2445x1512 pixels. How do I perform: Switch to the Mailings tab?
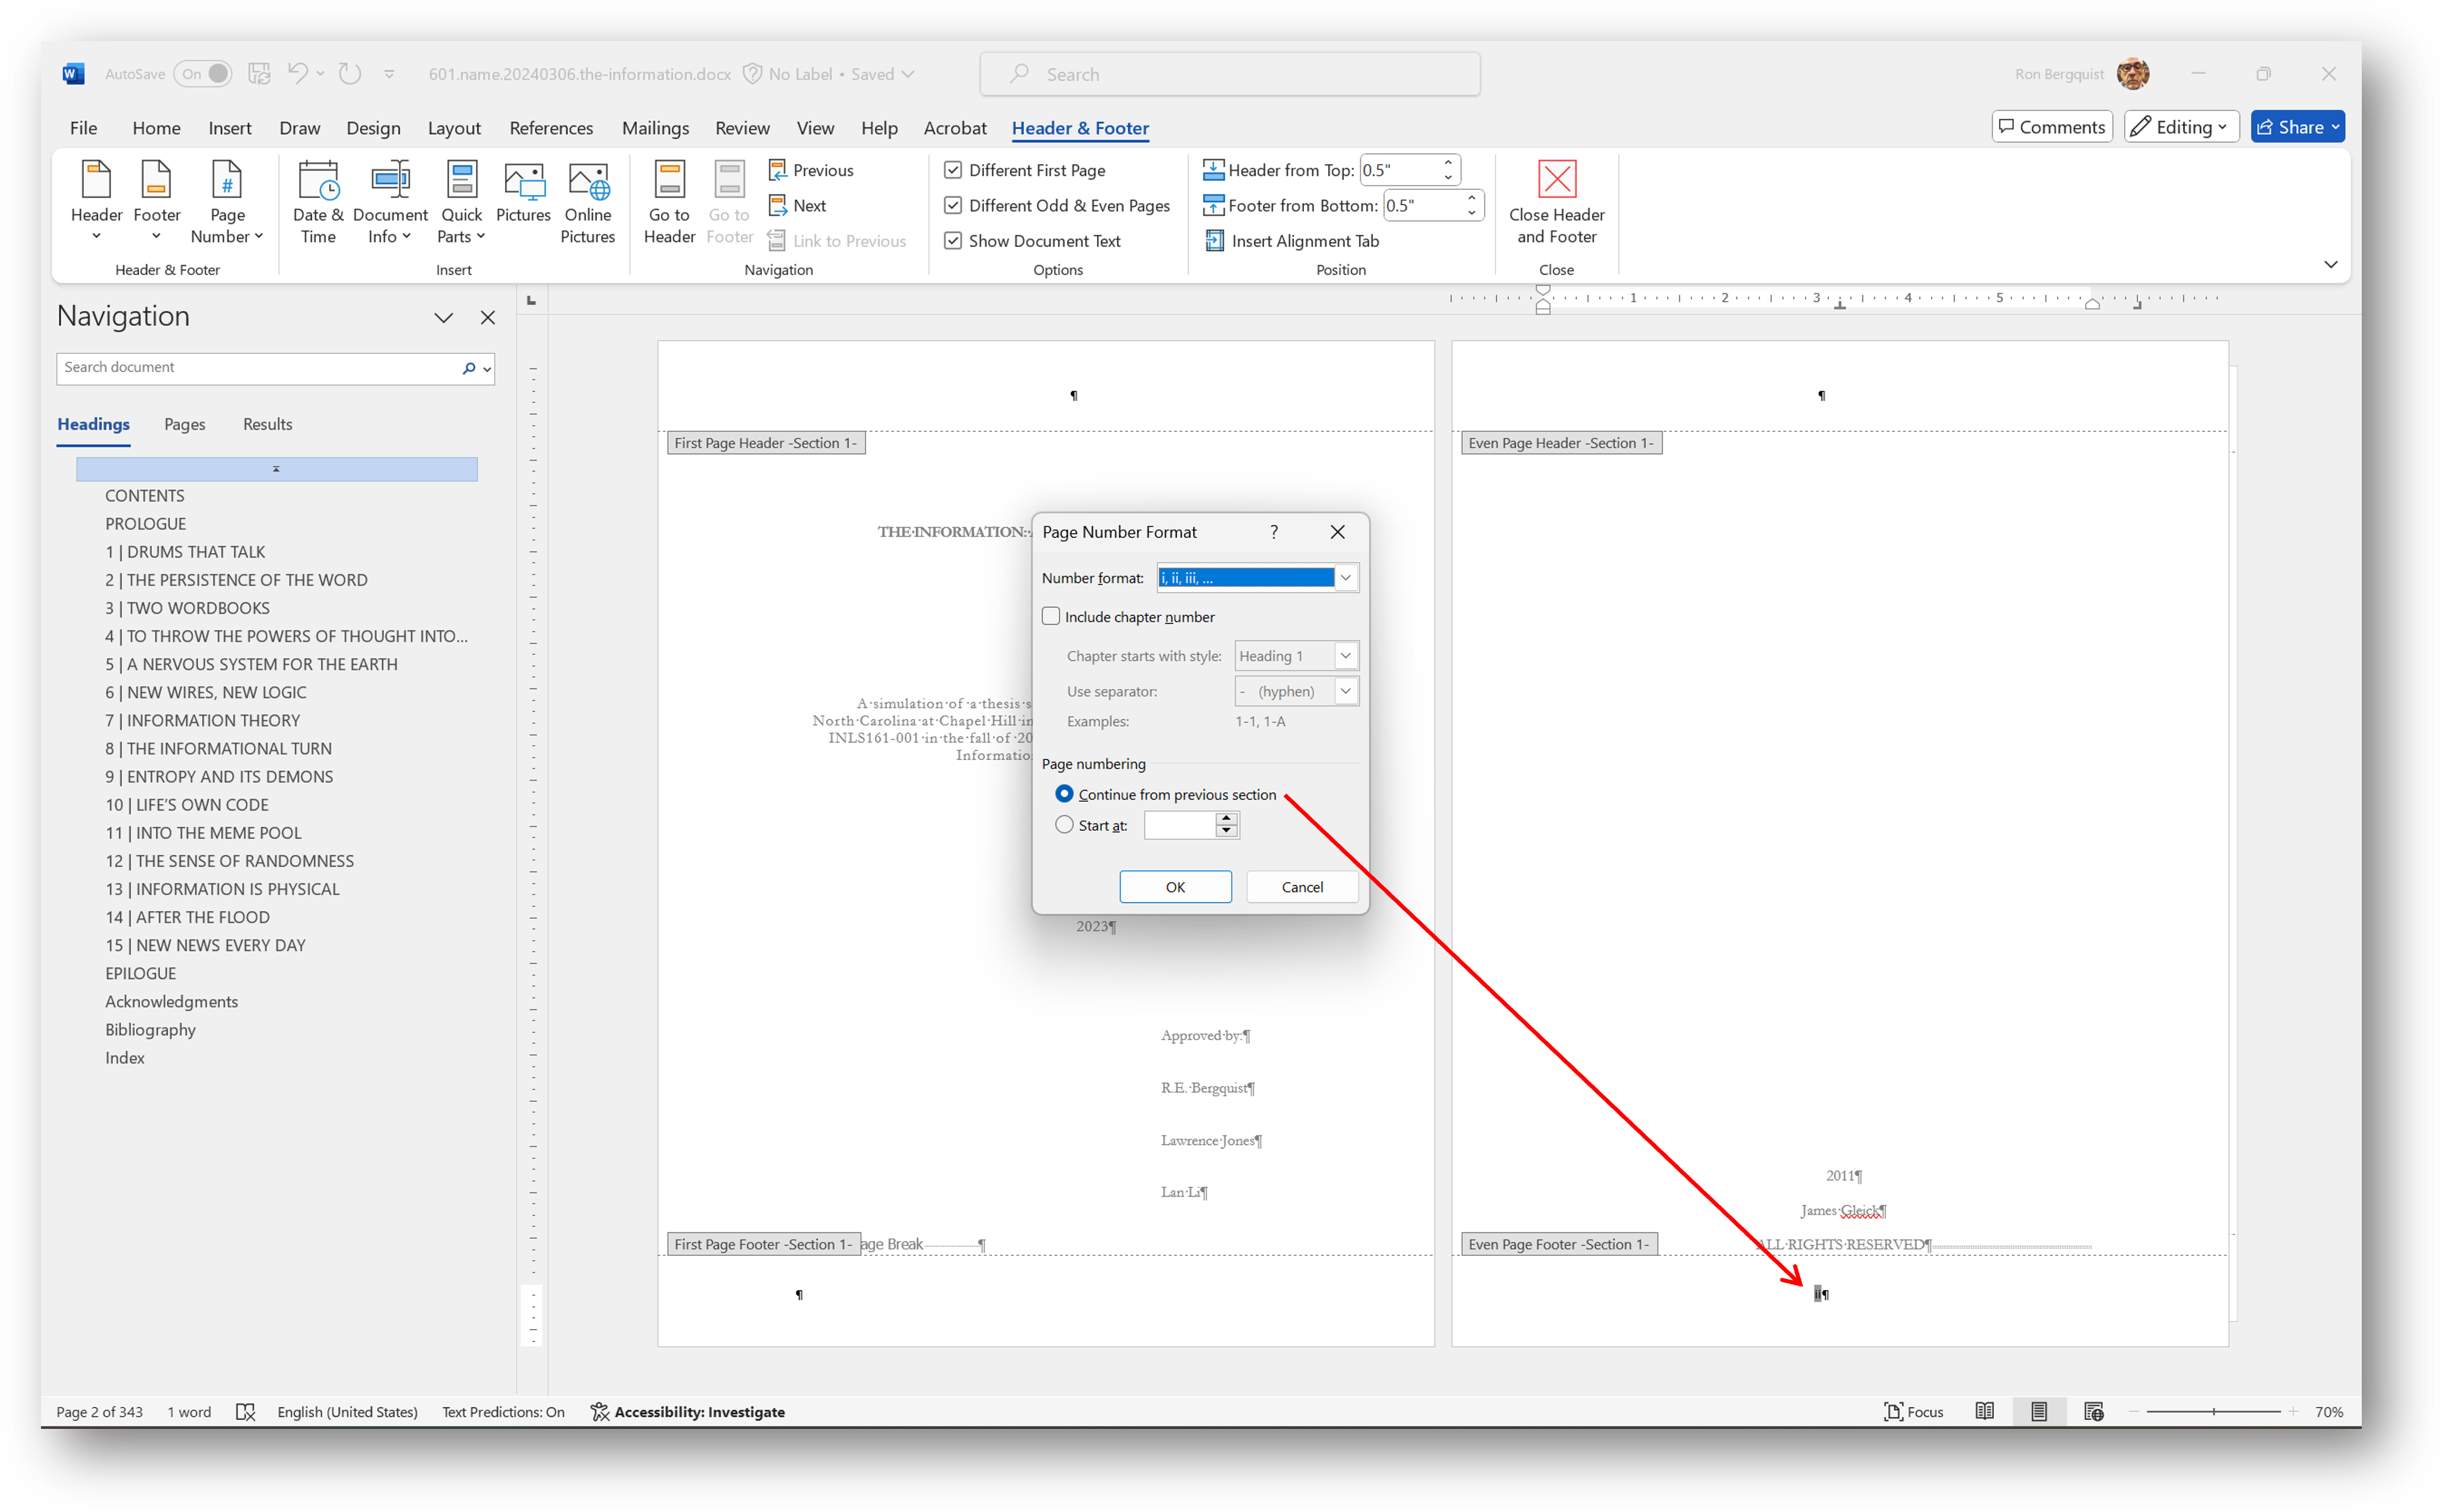point(655,128)
